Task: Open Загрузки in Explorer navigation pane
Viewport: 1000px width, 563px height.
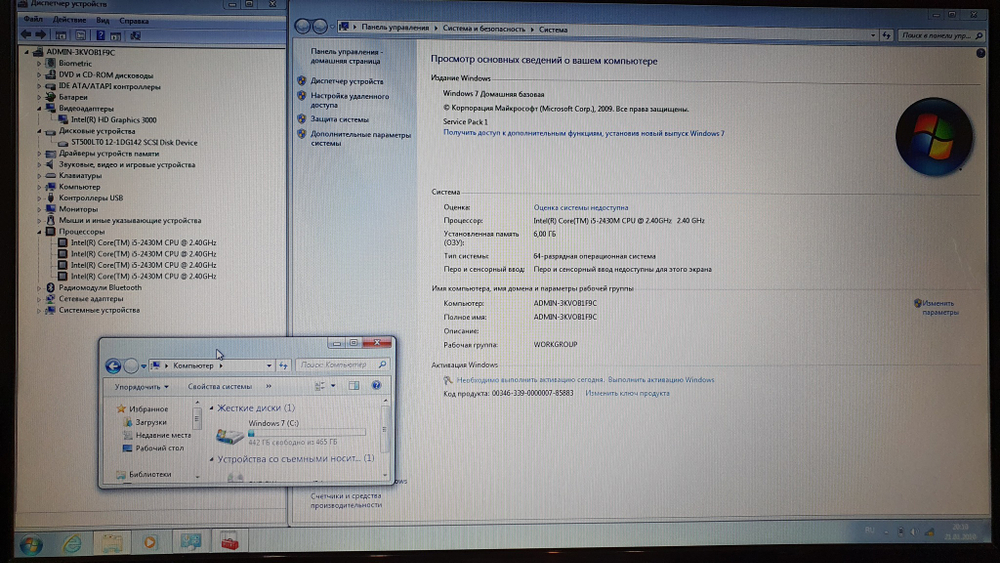Action: tap(151, 422)
